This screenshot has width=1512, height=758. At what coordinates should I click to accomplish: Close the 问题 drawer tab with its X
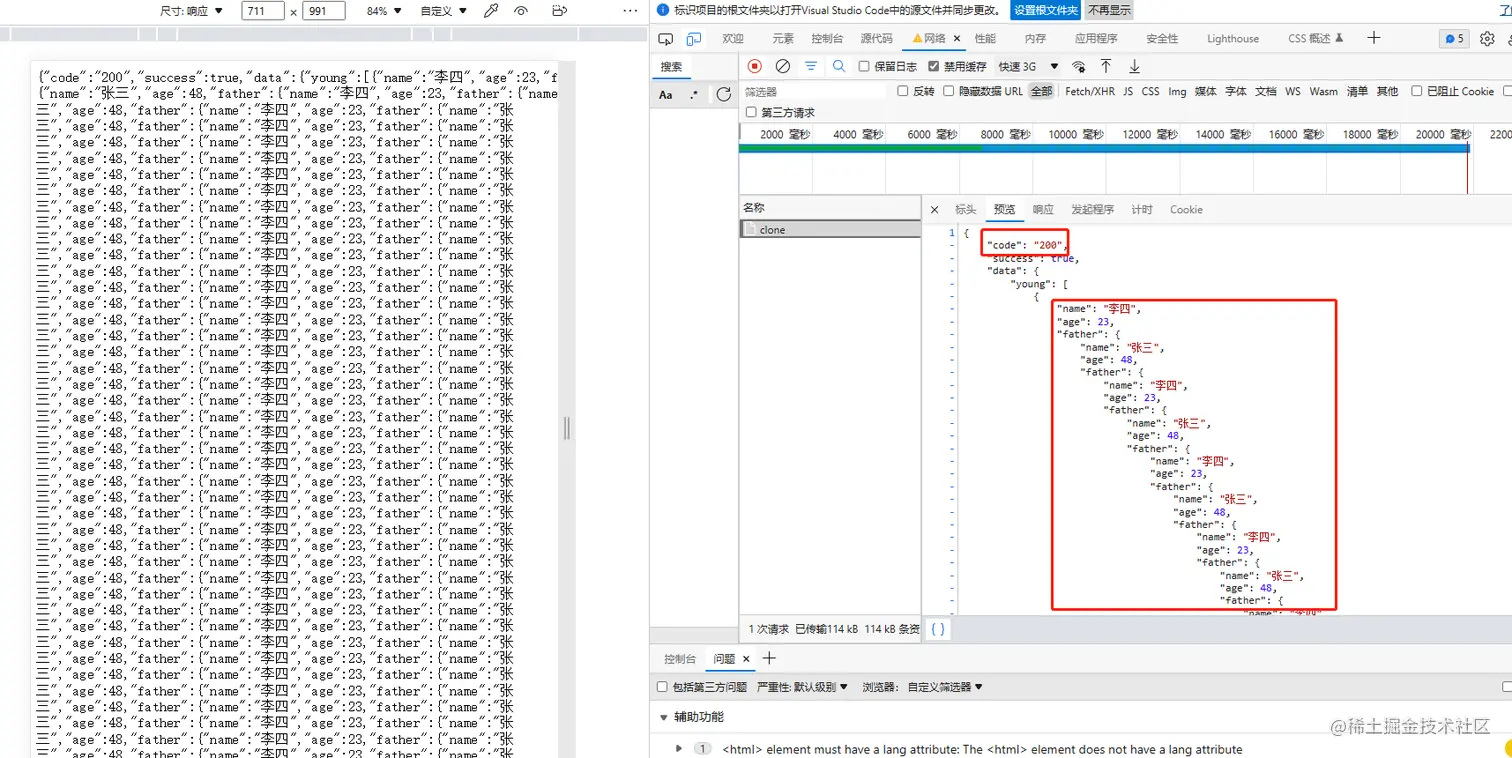click(x=746, y=659)
